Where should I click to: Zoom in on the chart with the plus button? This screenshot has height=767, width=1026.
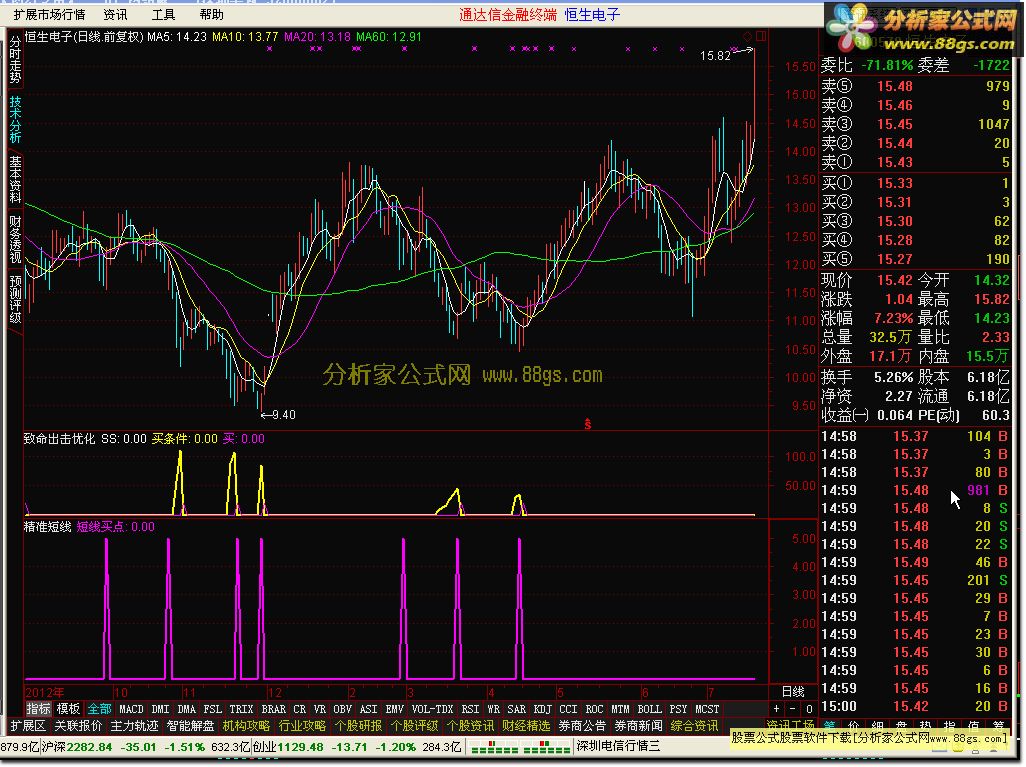click(x=777, y=709)
